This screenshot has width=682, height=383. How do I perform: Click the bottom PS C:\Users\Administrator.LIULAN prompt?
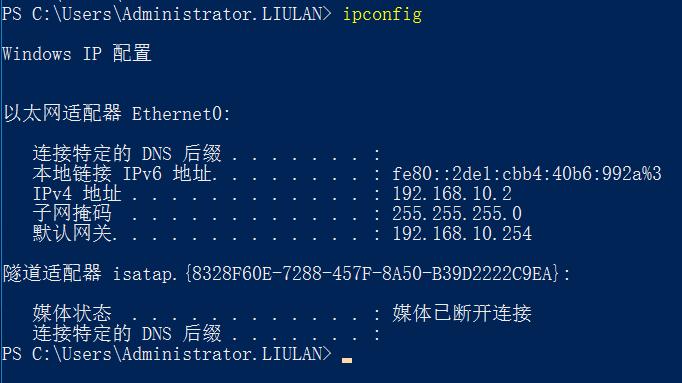[167, 354]
